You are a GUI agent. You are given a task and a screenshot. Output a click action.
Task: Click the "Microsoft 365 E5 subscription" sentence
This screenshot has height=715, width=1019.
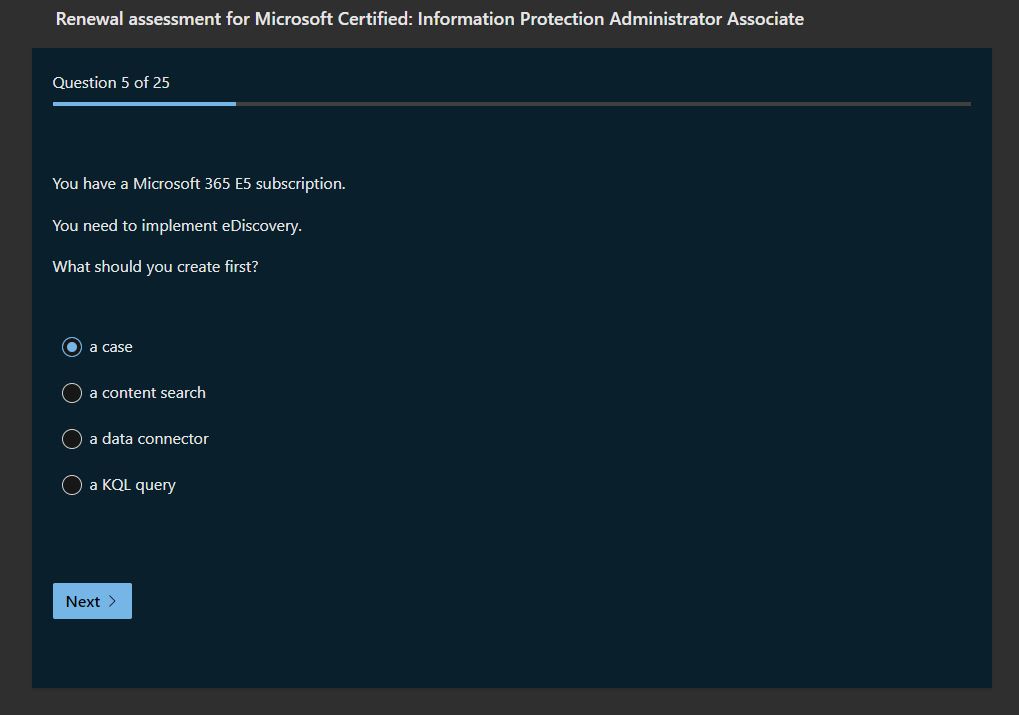coord(199,184)
